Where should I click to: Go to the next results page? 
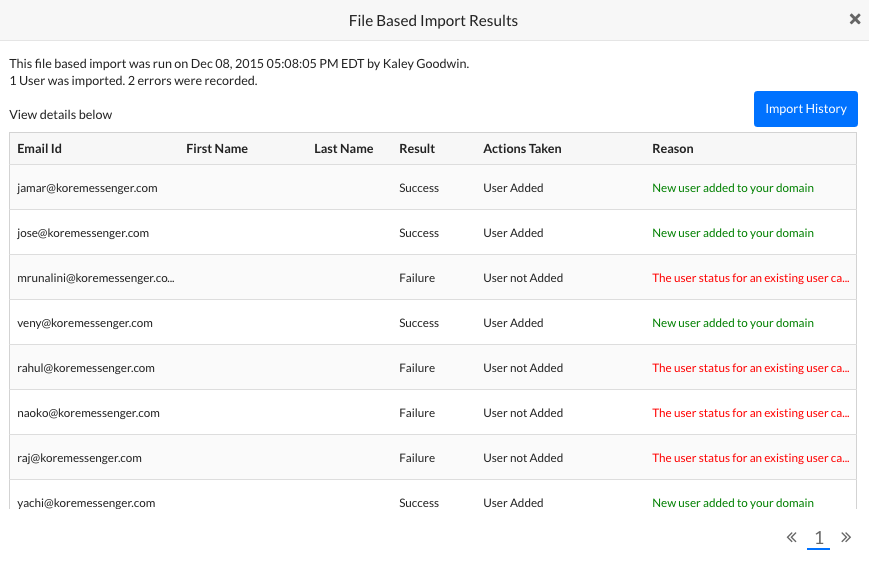click(846, 538)
